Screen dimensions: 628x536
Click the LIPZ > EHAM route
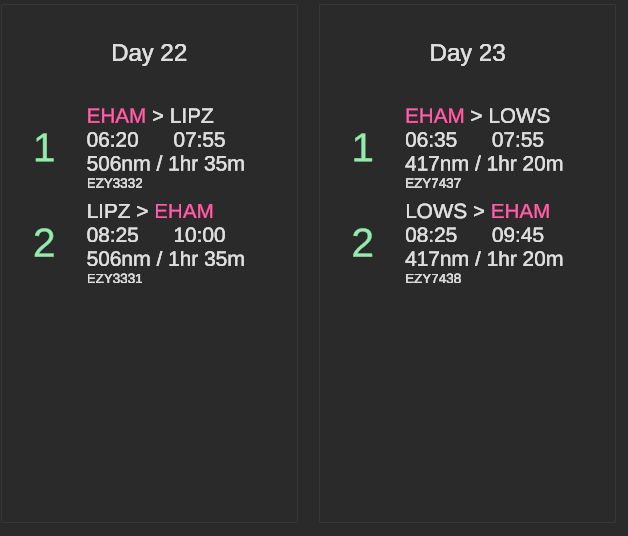tap(150, 211)
